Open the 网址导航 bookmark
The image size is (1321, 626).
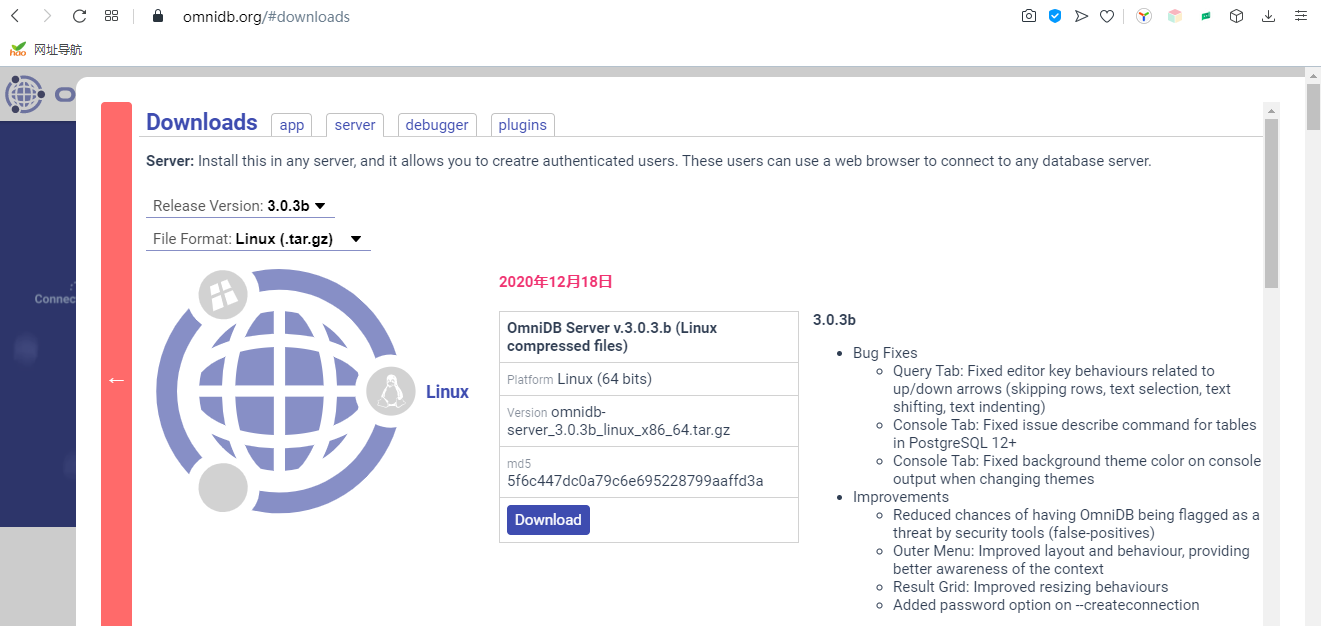tap(46, 49)
